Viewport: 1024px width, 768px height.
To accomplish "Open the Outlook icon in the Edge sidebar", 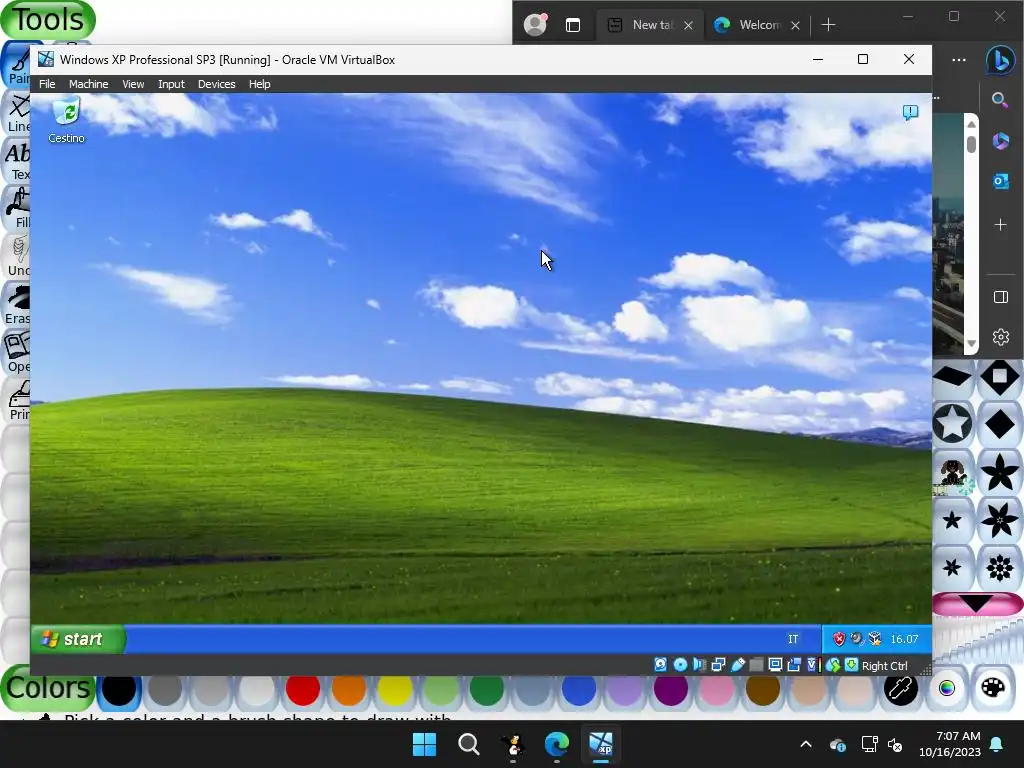I will click(x=1000, y=181).
